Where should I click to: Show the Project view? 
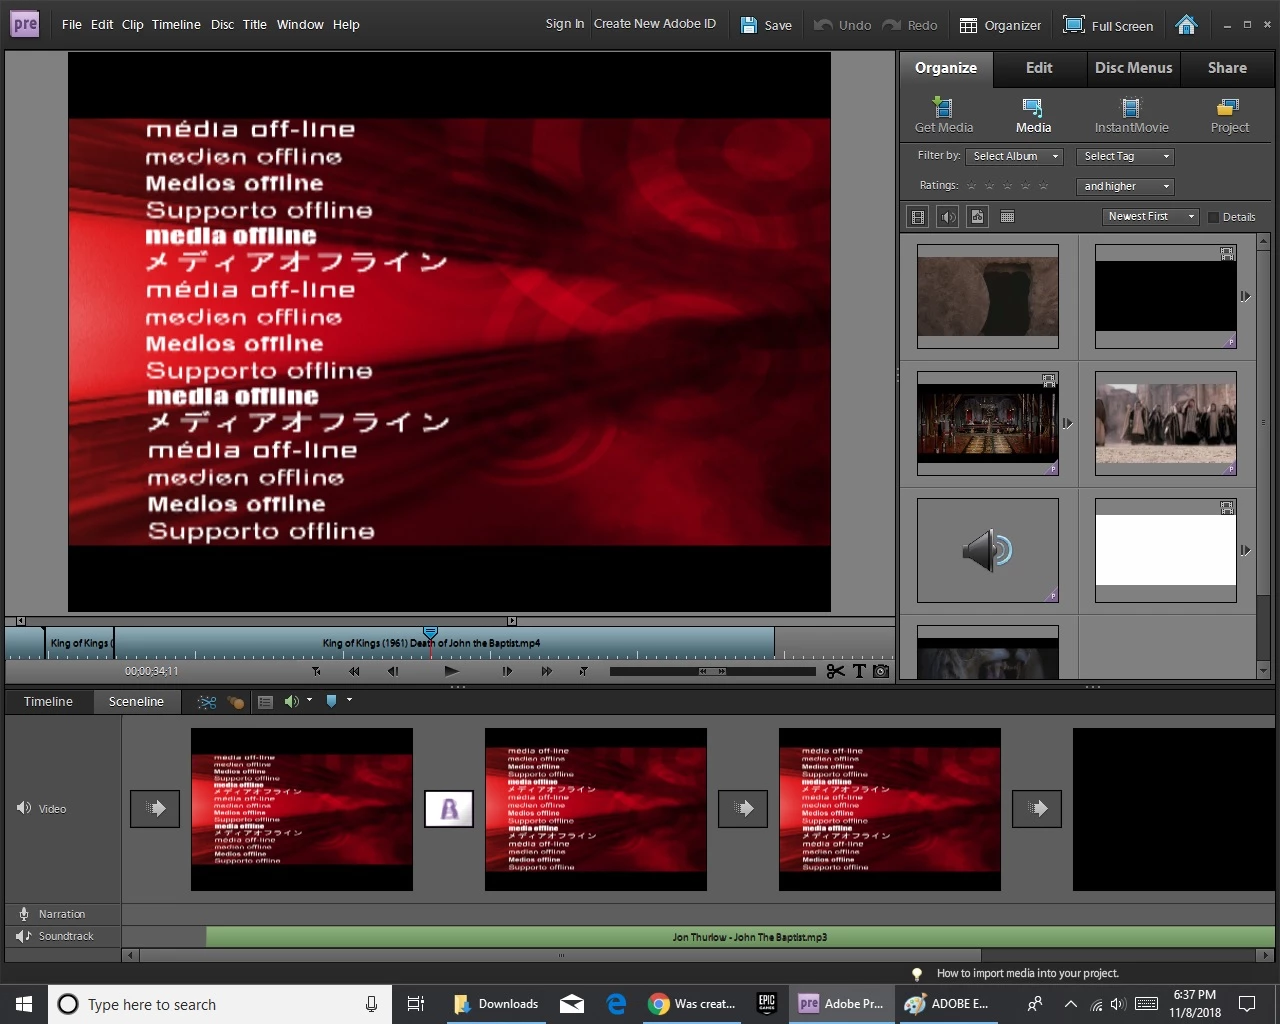[x=1229, y=115]
